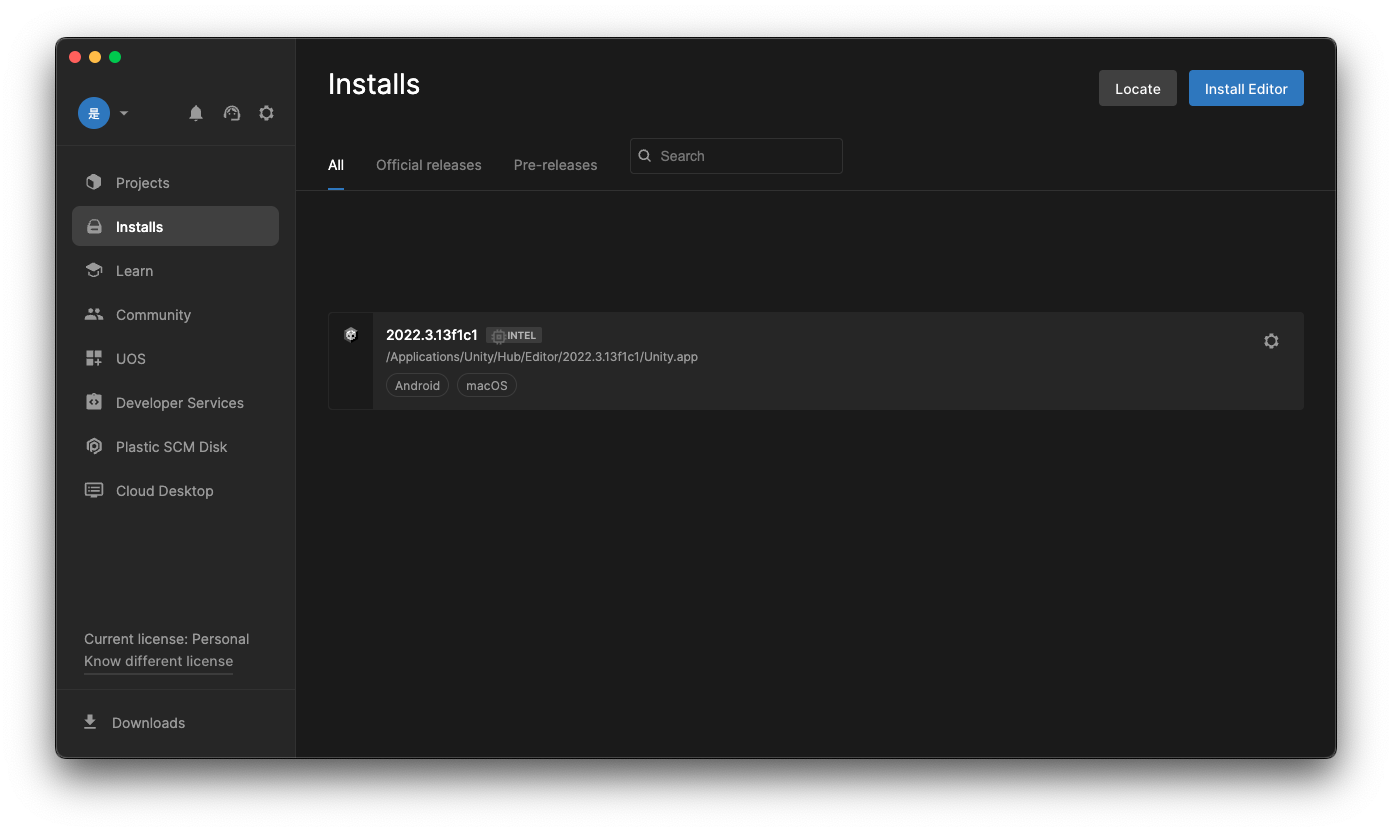Screen dimensions: 1392x832
Task: Expand the account dropdown arrow
Action: (x=124, y=113)
